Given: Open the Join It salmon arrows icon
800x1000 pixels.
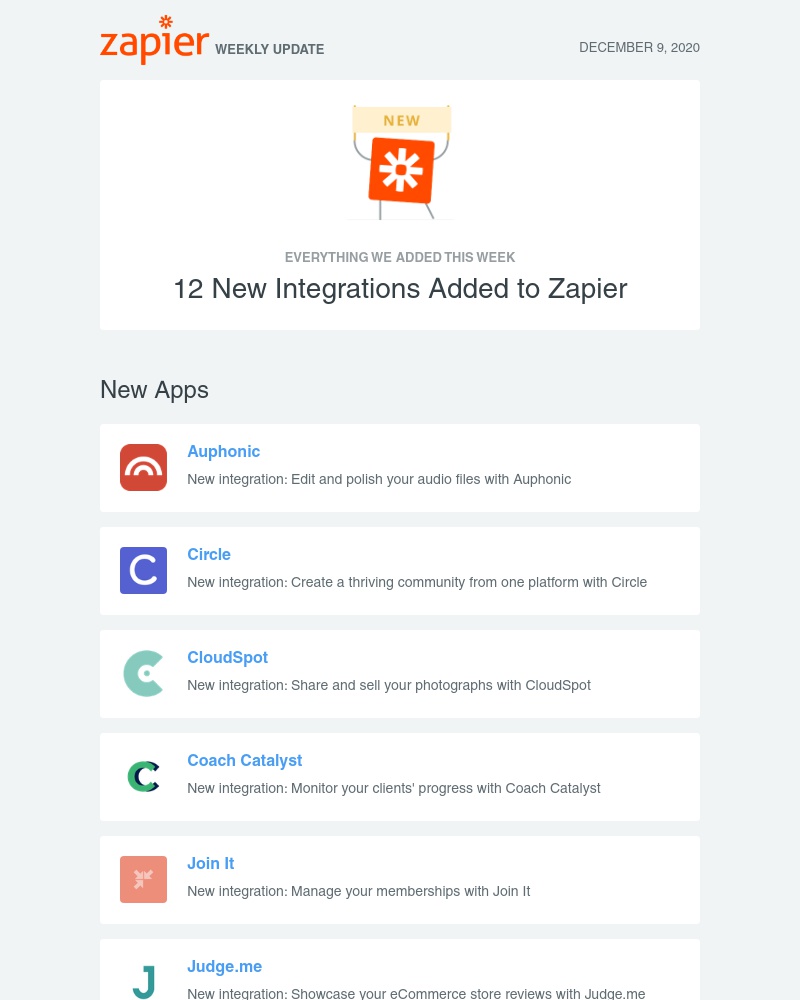Looking at the screenshot, I should (x=144, y=879).
